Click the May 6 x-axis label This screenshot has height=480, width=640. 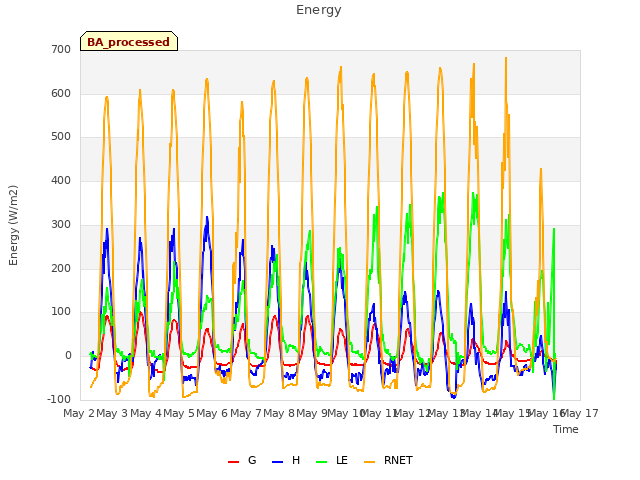point(212,413)
